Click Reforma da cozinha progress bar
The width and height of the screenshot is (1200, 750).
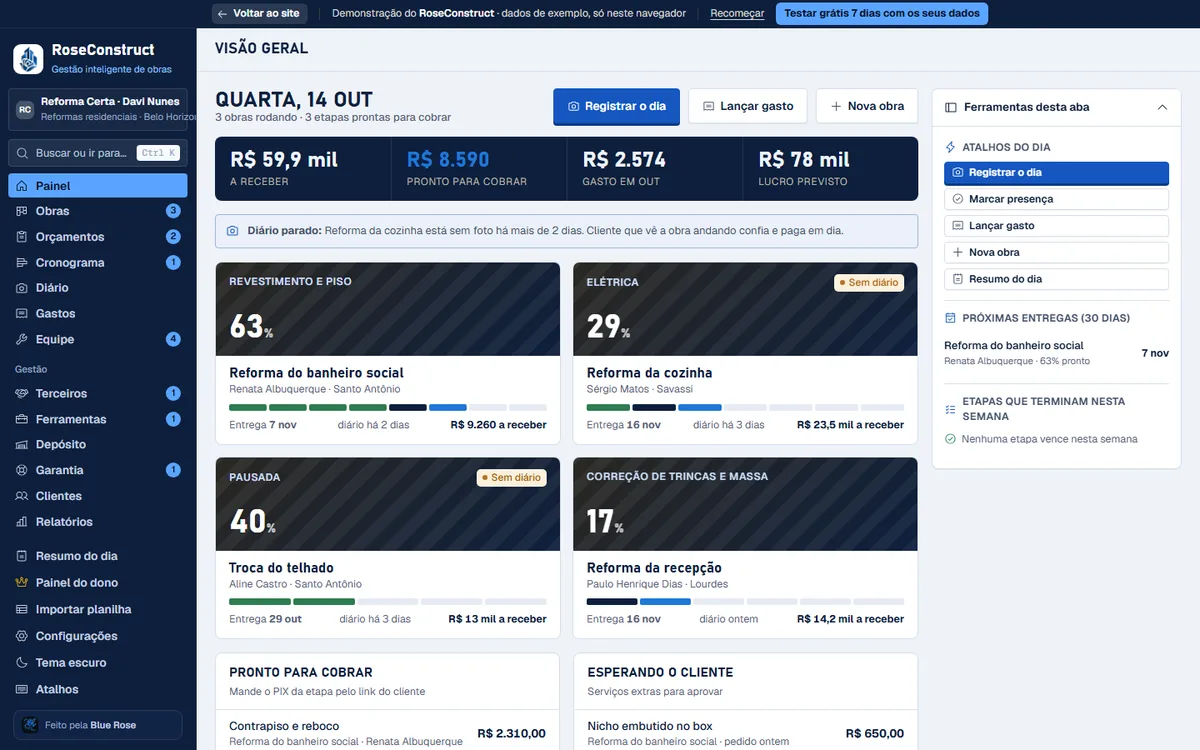coord(745,408)
